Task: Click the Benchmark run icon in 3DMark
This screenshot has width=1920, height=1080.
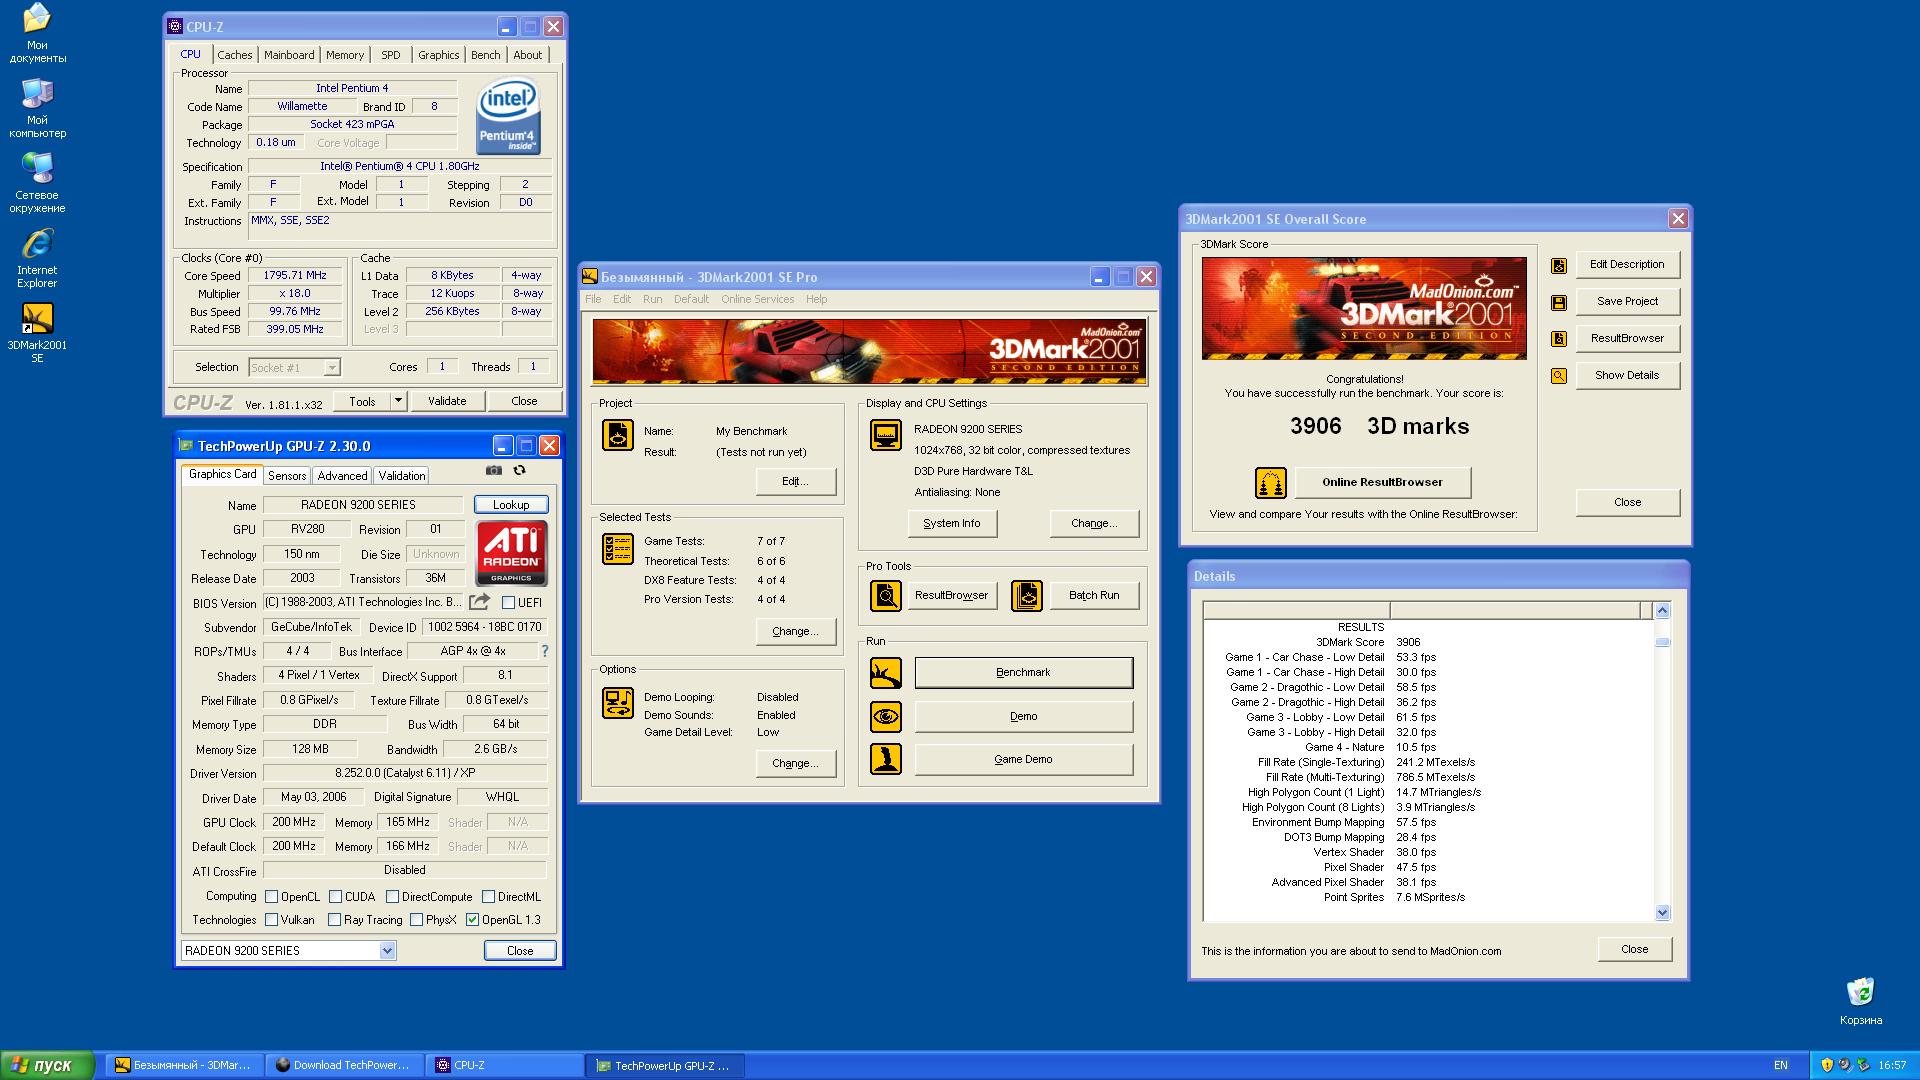Action: tap(885, 673)
